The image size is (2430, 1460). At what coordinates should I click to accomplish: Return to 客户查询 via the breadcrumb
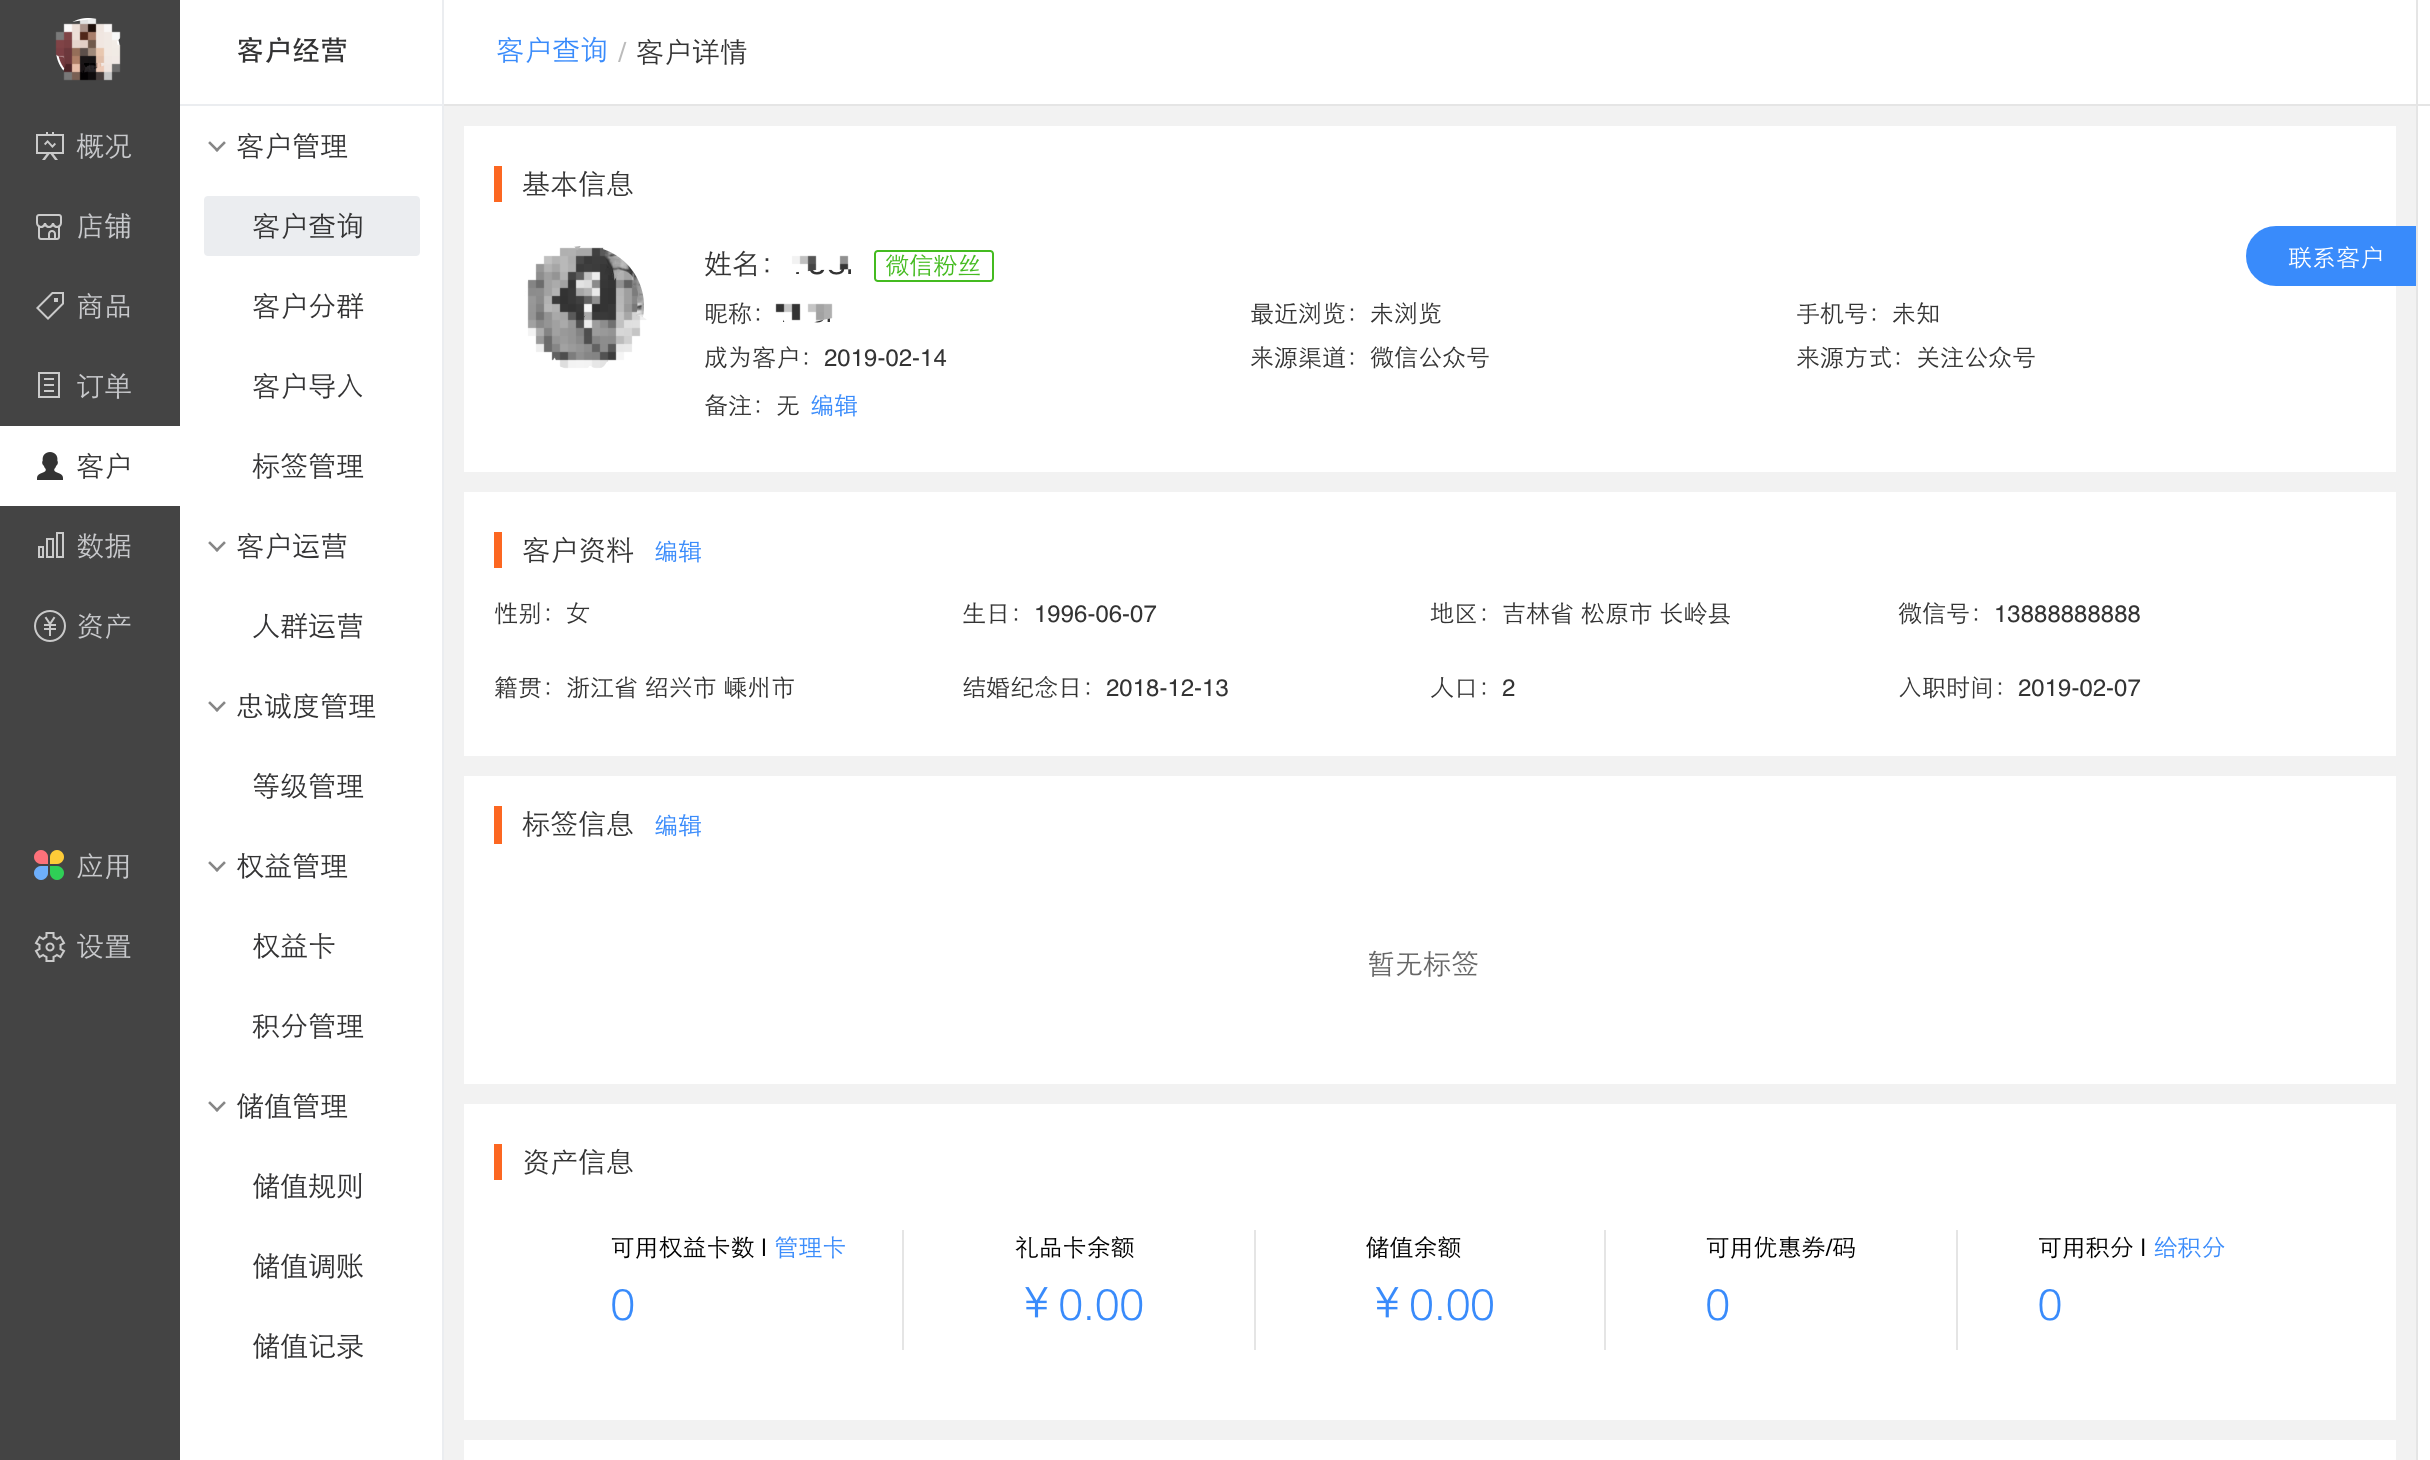point(551,50)
